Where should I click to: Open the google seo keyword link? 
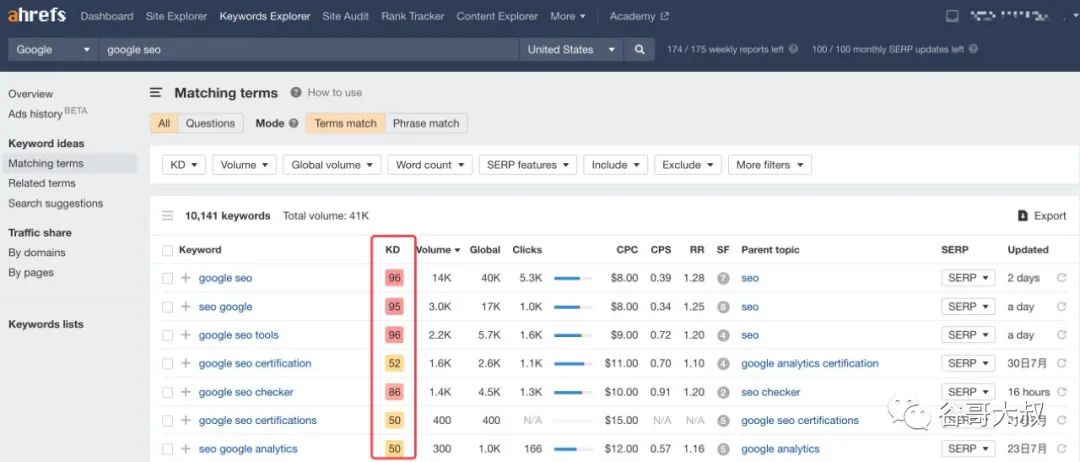pos(225,278)
